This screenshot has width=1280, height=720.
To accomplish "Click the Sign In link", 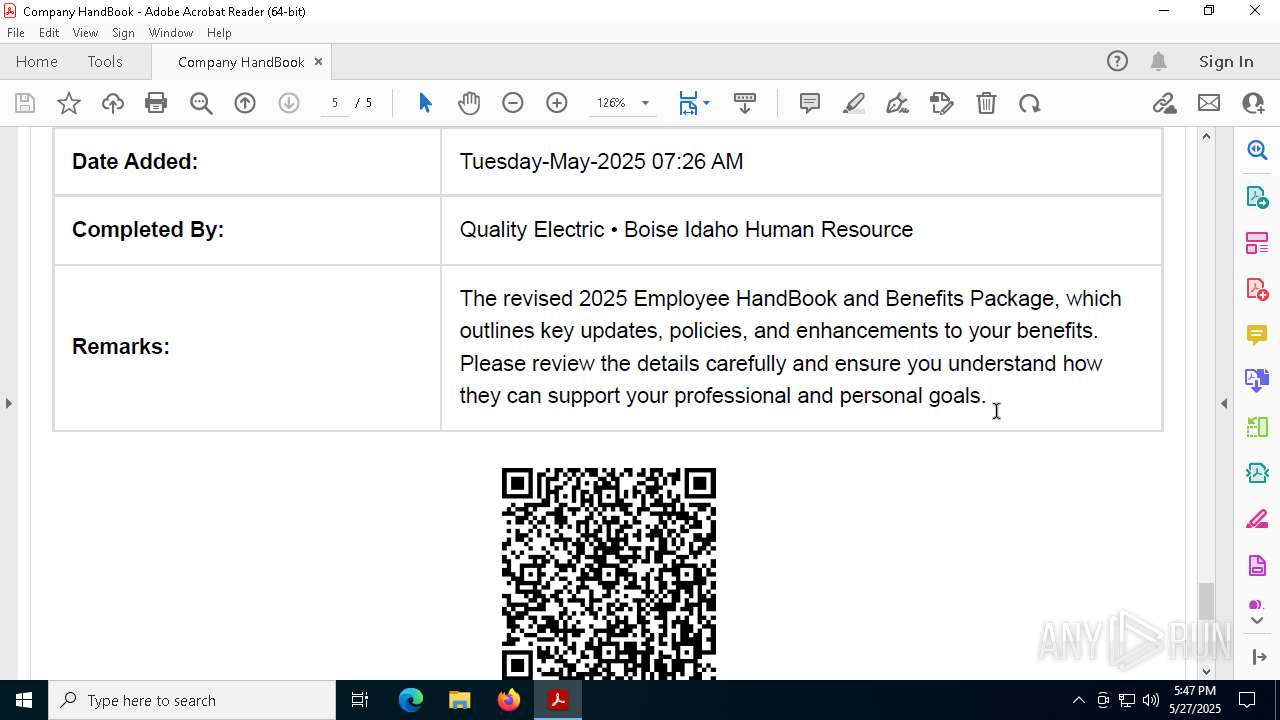I will point(1226,62).
